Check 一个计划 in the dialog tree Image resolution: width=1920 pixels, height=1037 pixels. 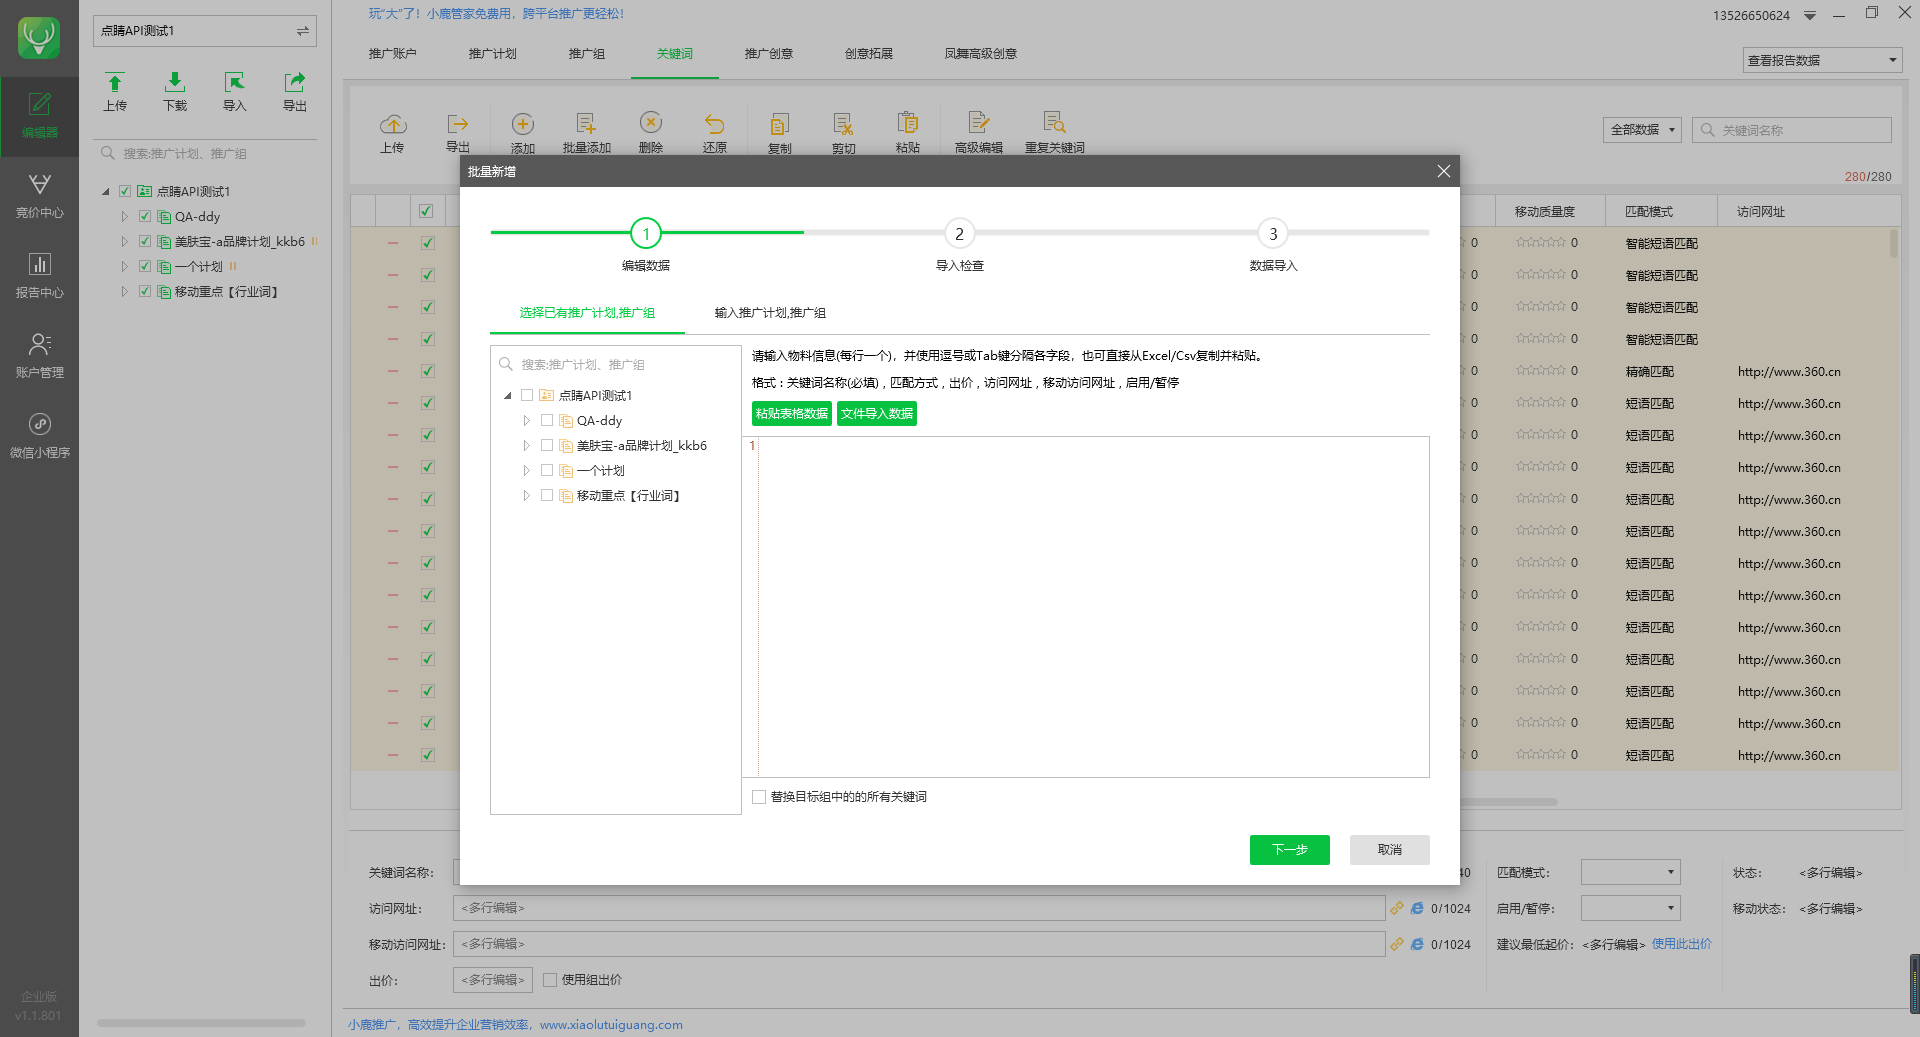tap(547, 470)
